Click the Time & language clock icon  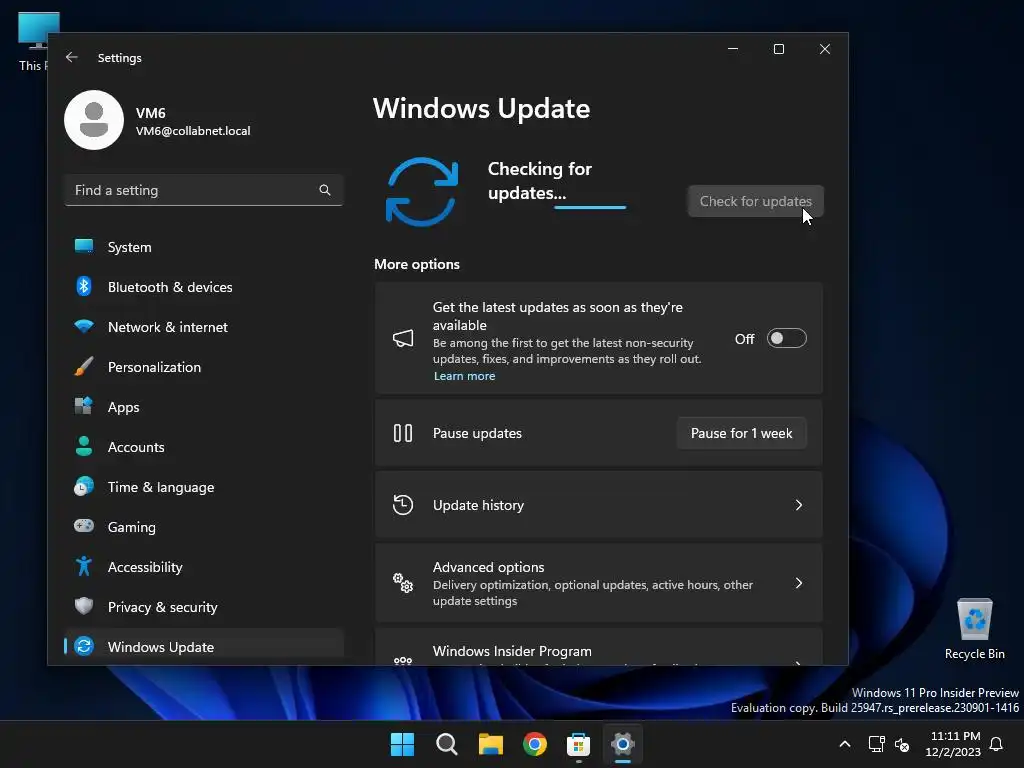pyautogui.click(x=84, y=487)
